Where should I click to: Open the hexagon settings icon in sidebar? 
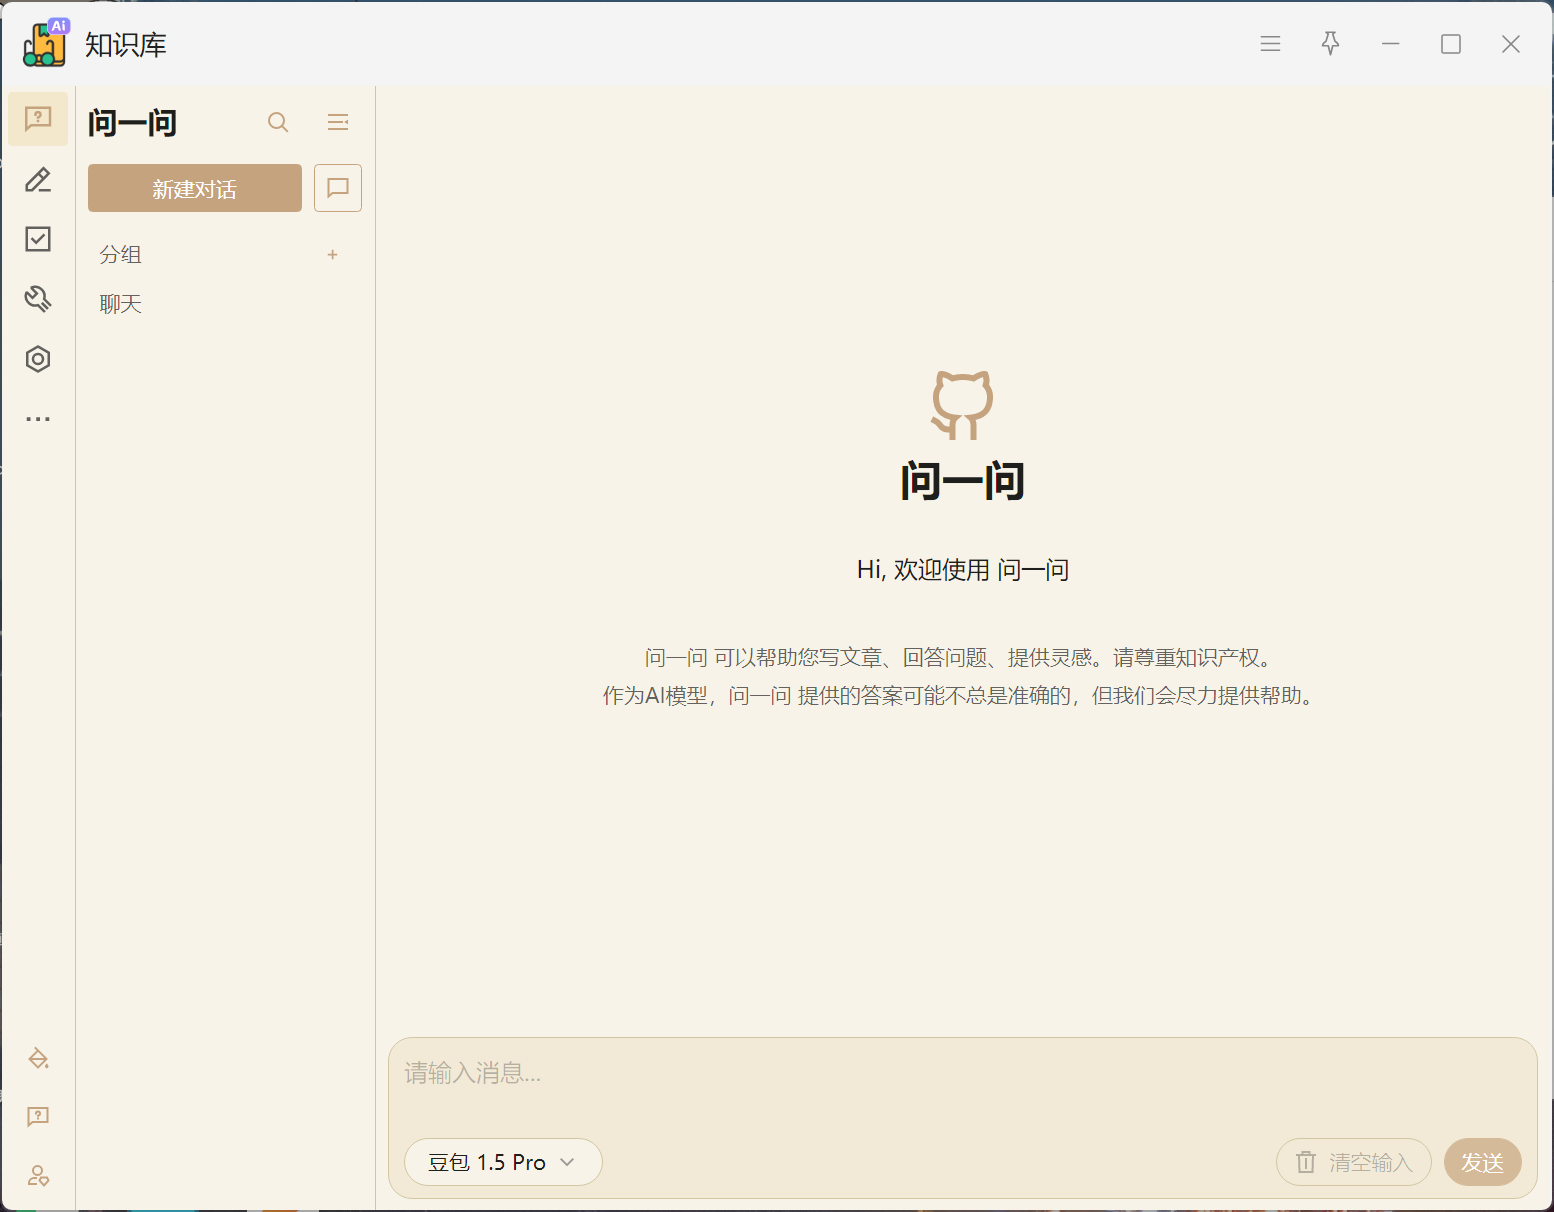coord(38,359)
